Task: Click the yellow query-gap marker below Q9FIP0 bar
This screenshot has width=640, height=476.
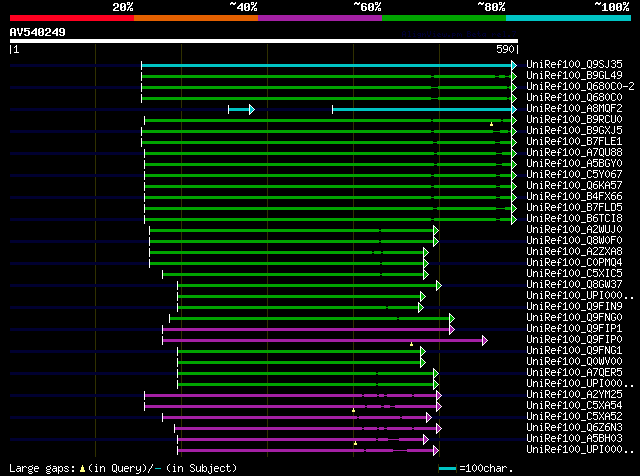Action: coord(411,344)
